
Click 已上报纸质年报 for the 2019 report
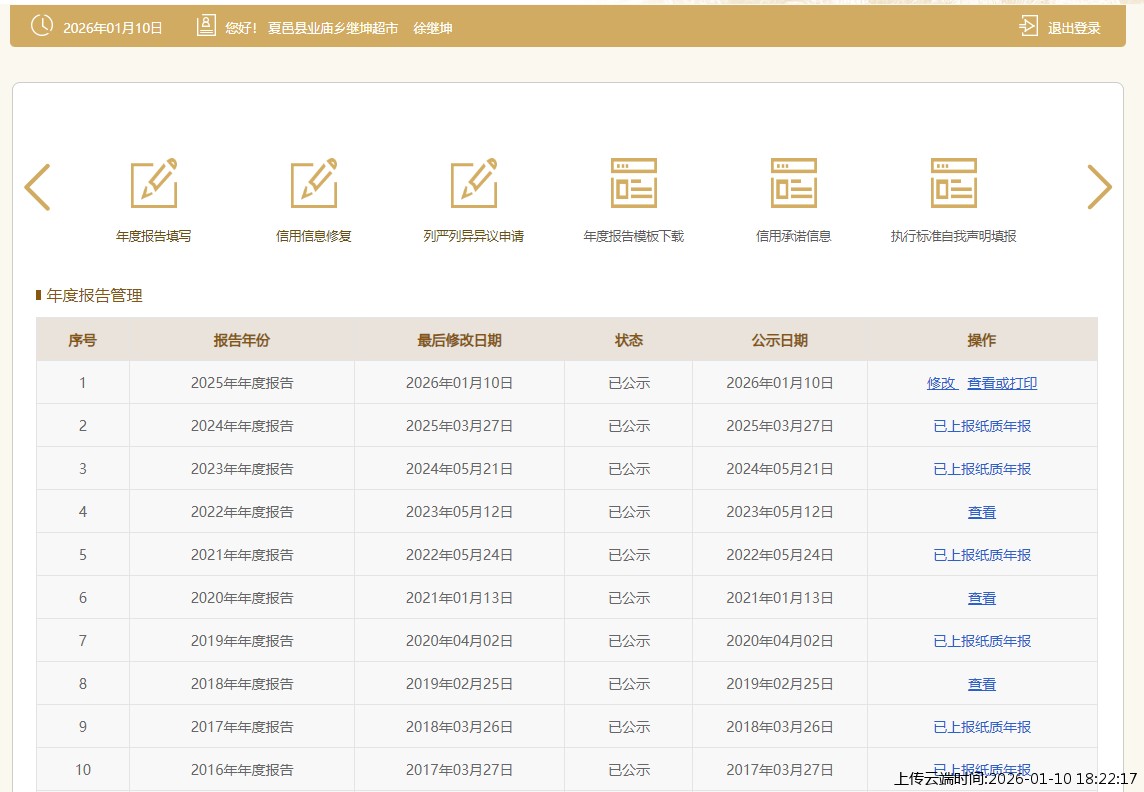pos(982,641)
